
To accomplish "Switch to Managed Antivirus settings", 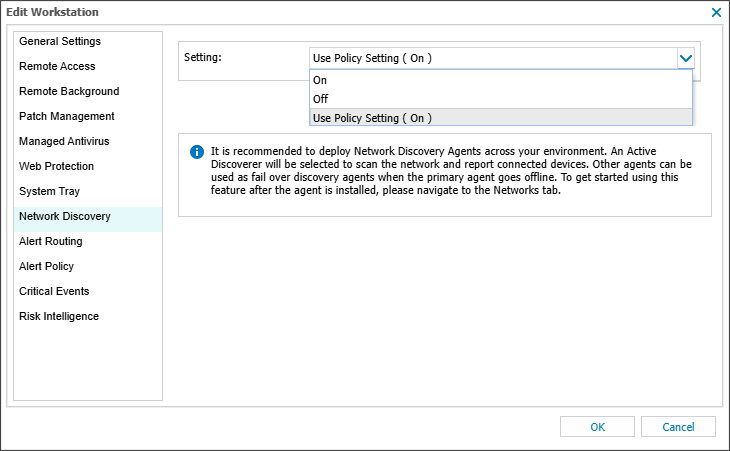I will click(x=66, y=141).
